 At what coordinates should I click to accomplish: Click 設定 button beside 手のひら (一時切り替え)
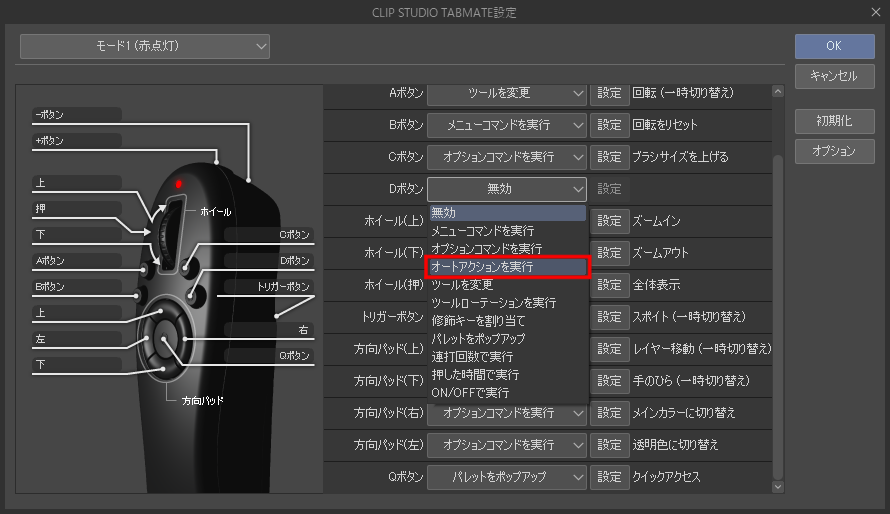610,381
